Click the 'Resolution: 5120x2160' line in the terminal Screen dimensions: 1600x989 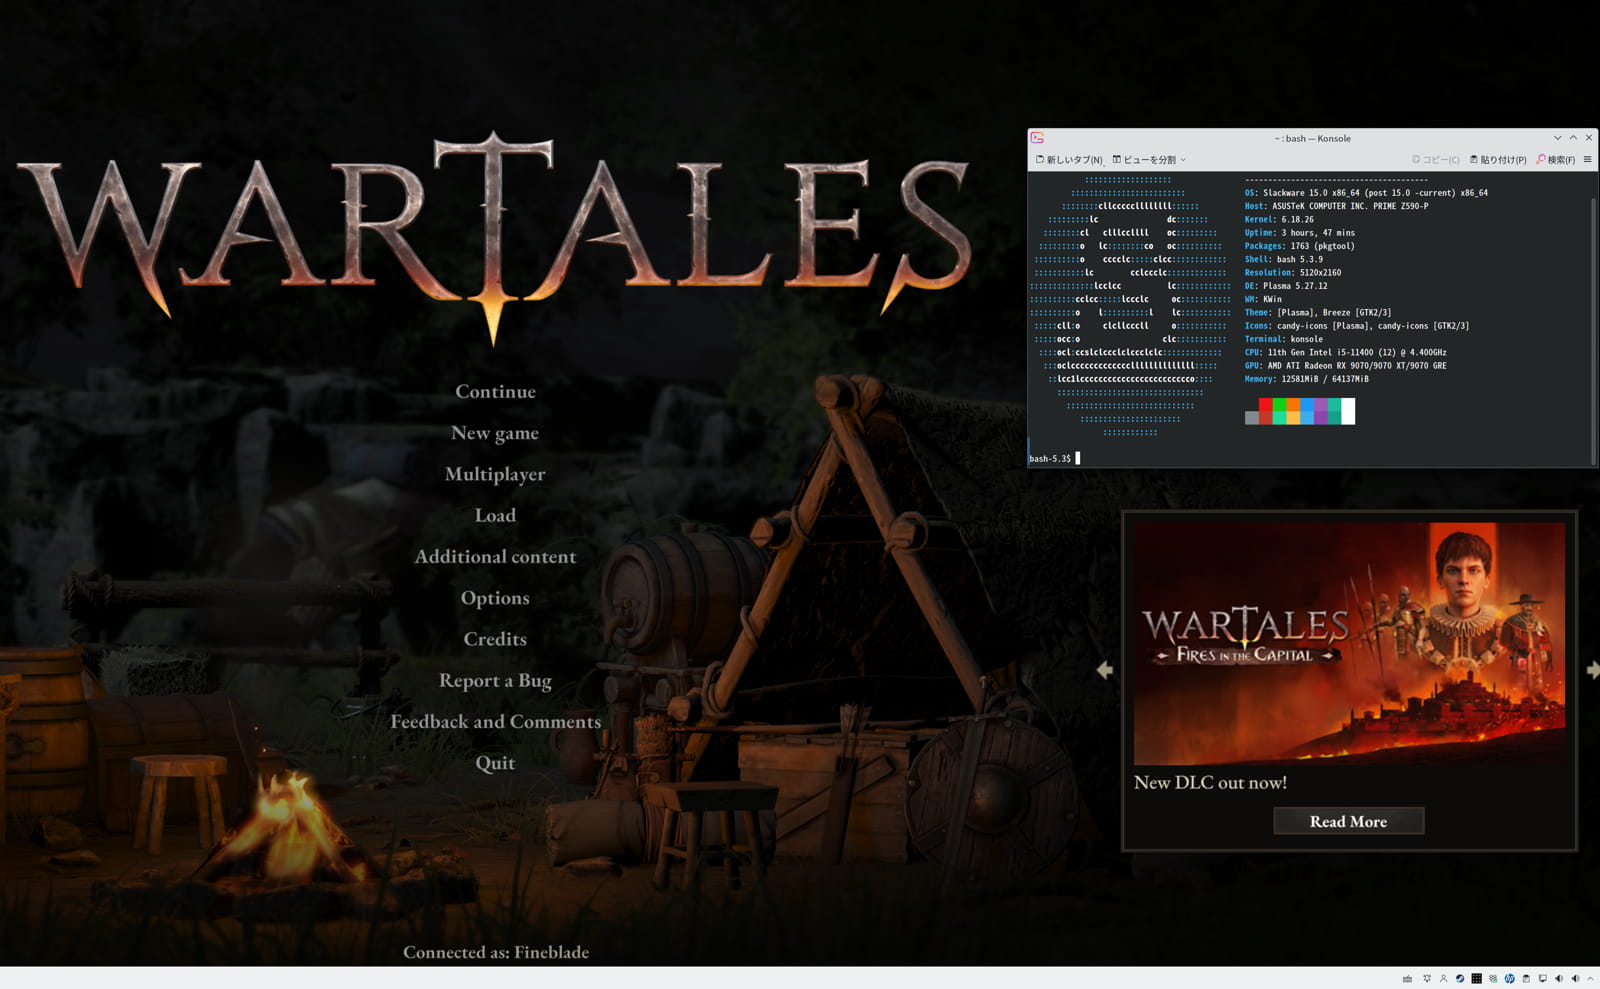tap(1293, 272)
